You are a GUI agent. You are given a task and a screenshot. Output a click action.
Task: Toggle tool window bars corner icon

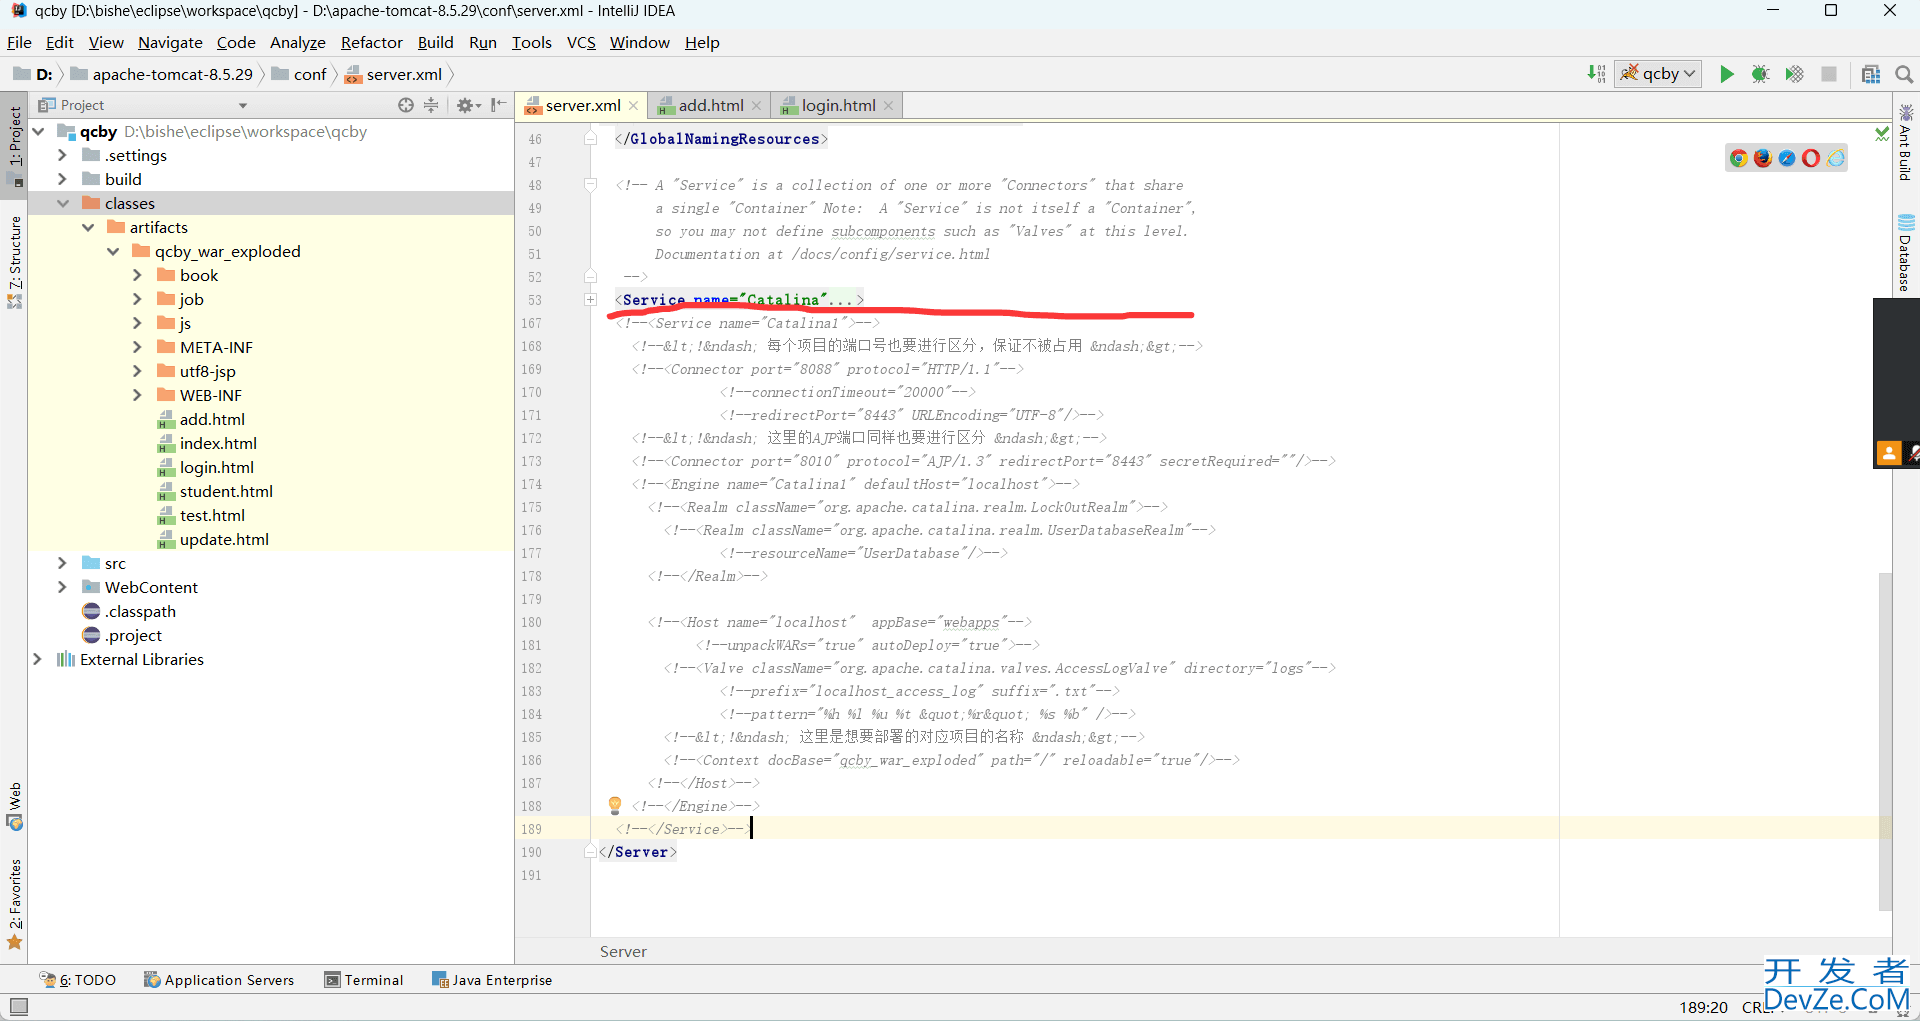point(18,1006)
